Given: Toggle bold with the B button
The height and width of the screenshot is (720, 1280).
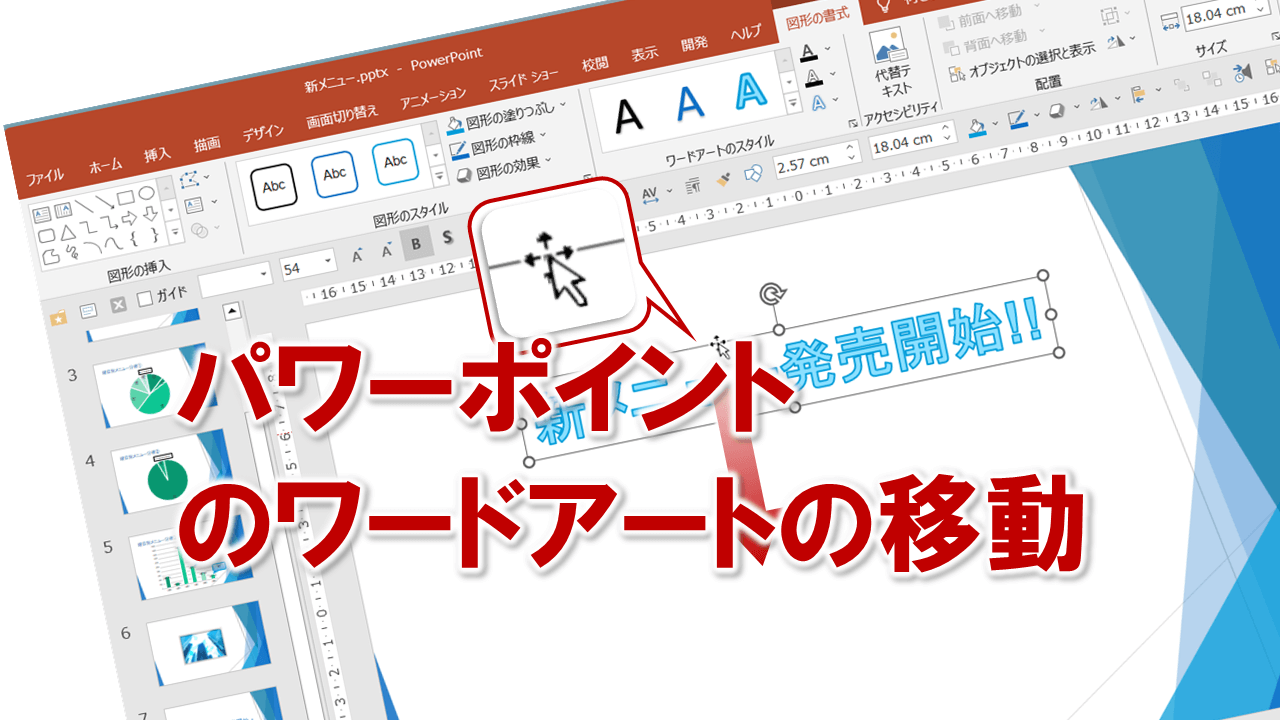Looking at the screenshot, I should pos(417,243).
